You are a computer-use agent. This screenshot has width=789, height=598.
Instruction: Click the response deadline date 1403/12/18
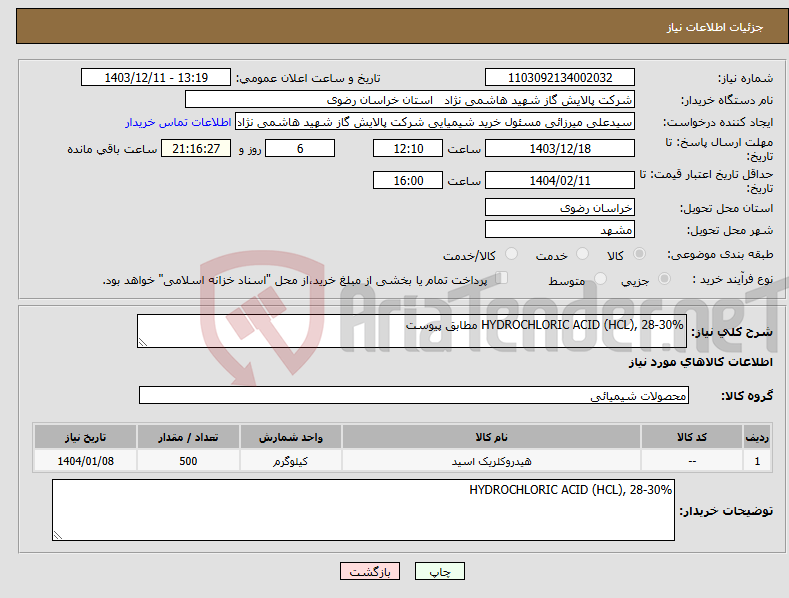pyautogui.click(x=560, y=148)
